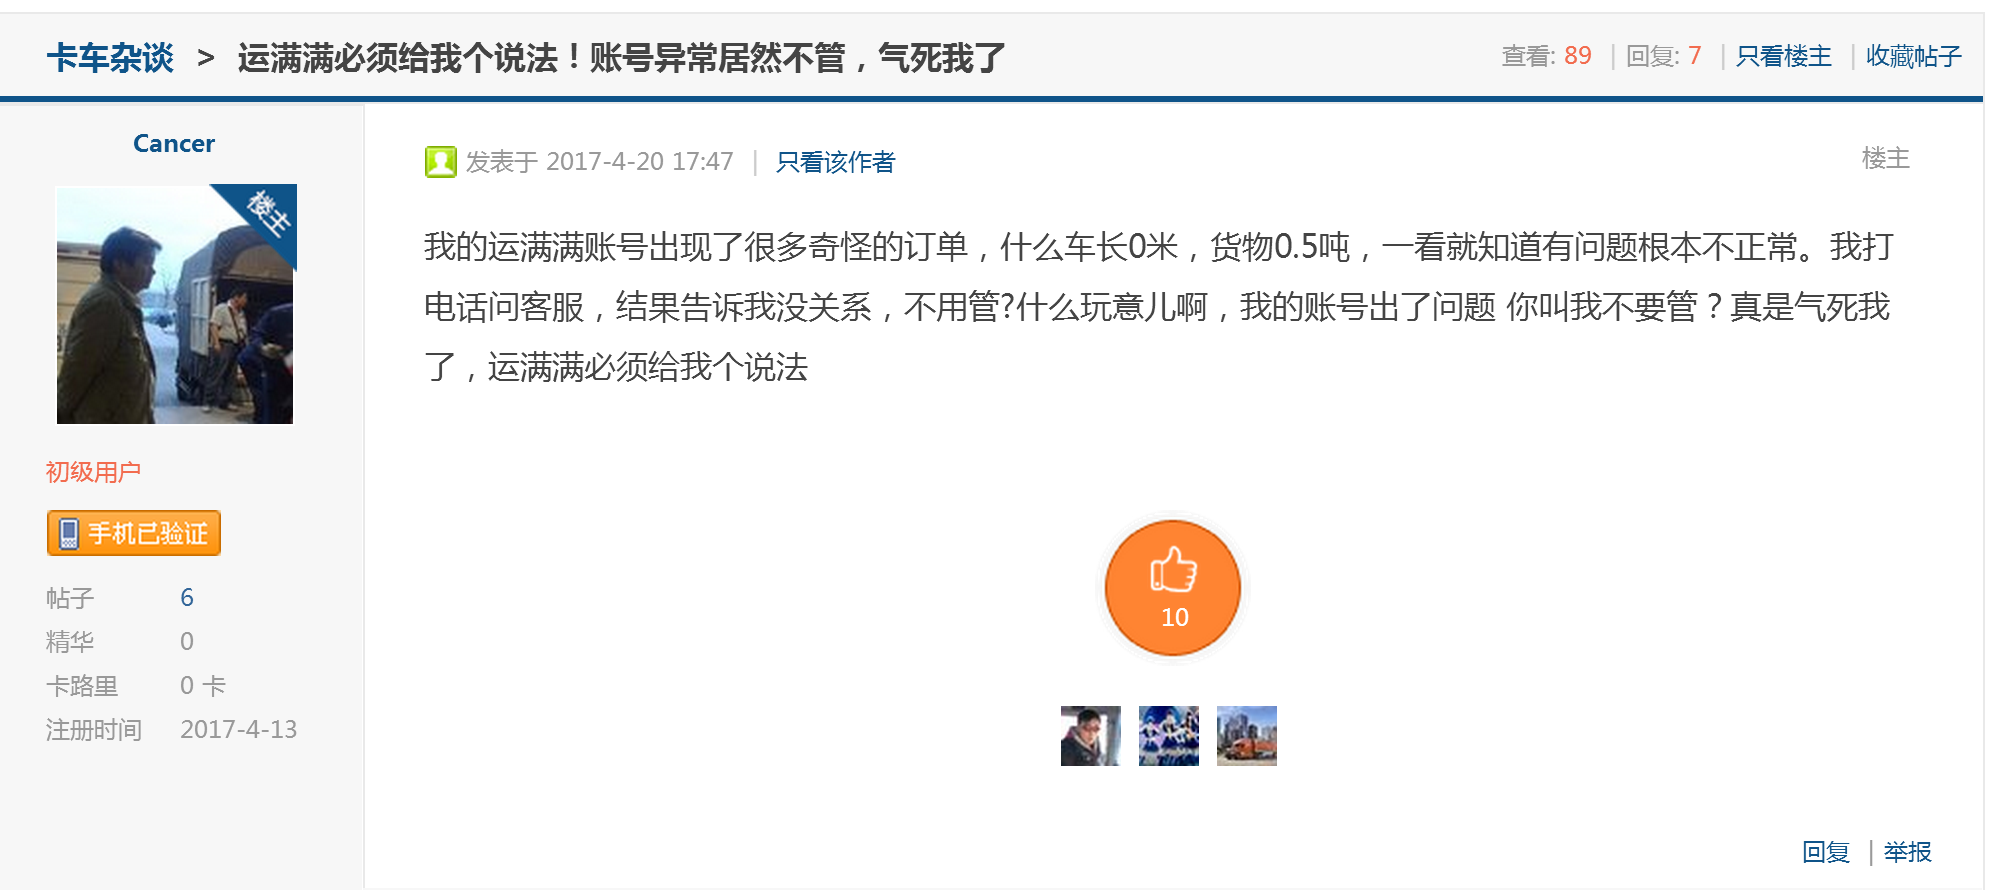Click the orange thumbs-up like button

[x=1173, y=588]
